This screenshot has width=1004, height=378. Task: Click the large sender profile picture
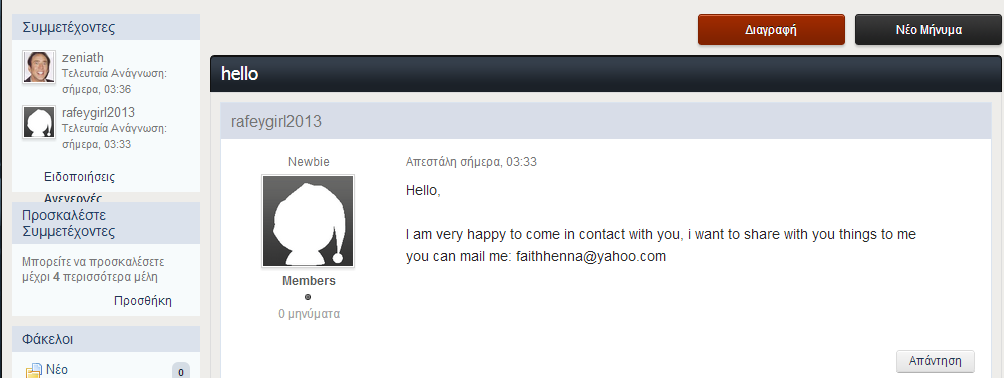click(x=308, y=221)
